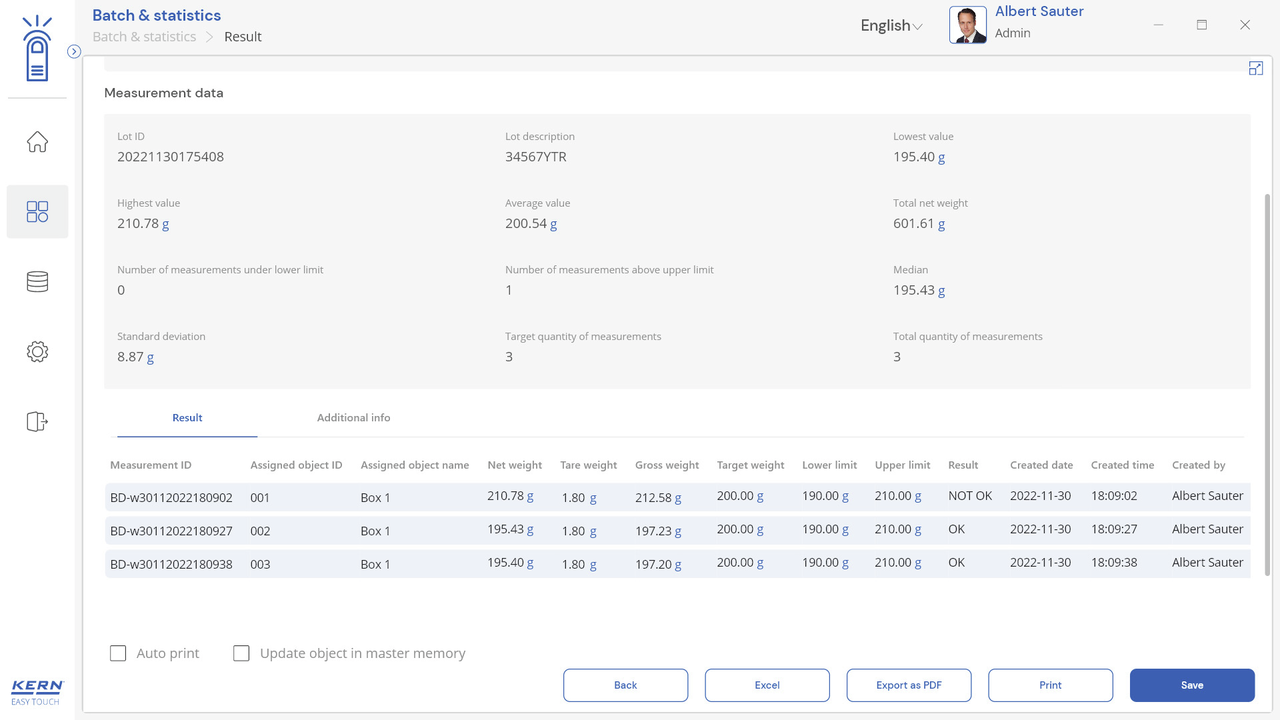This screenshot has height=720, width=1280.
Task: Select measurement row BD-w30112022180902
Action: click(x=171, y=497)
